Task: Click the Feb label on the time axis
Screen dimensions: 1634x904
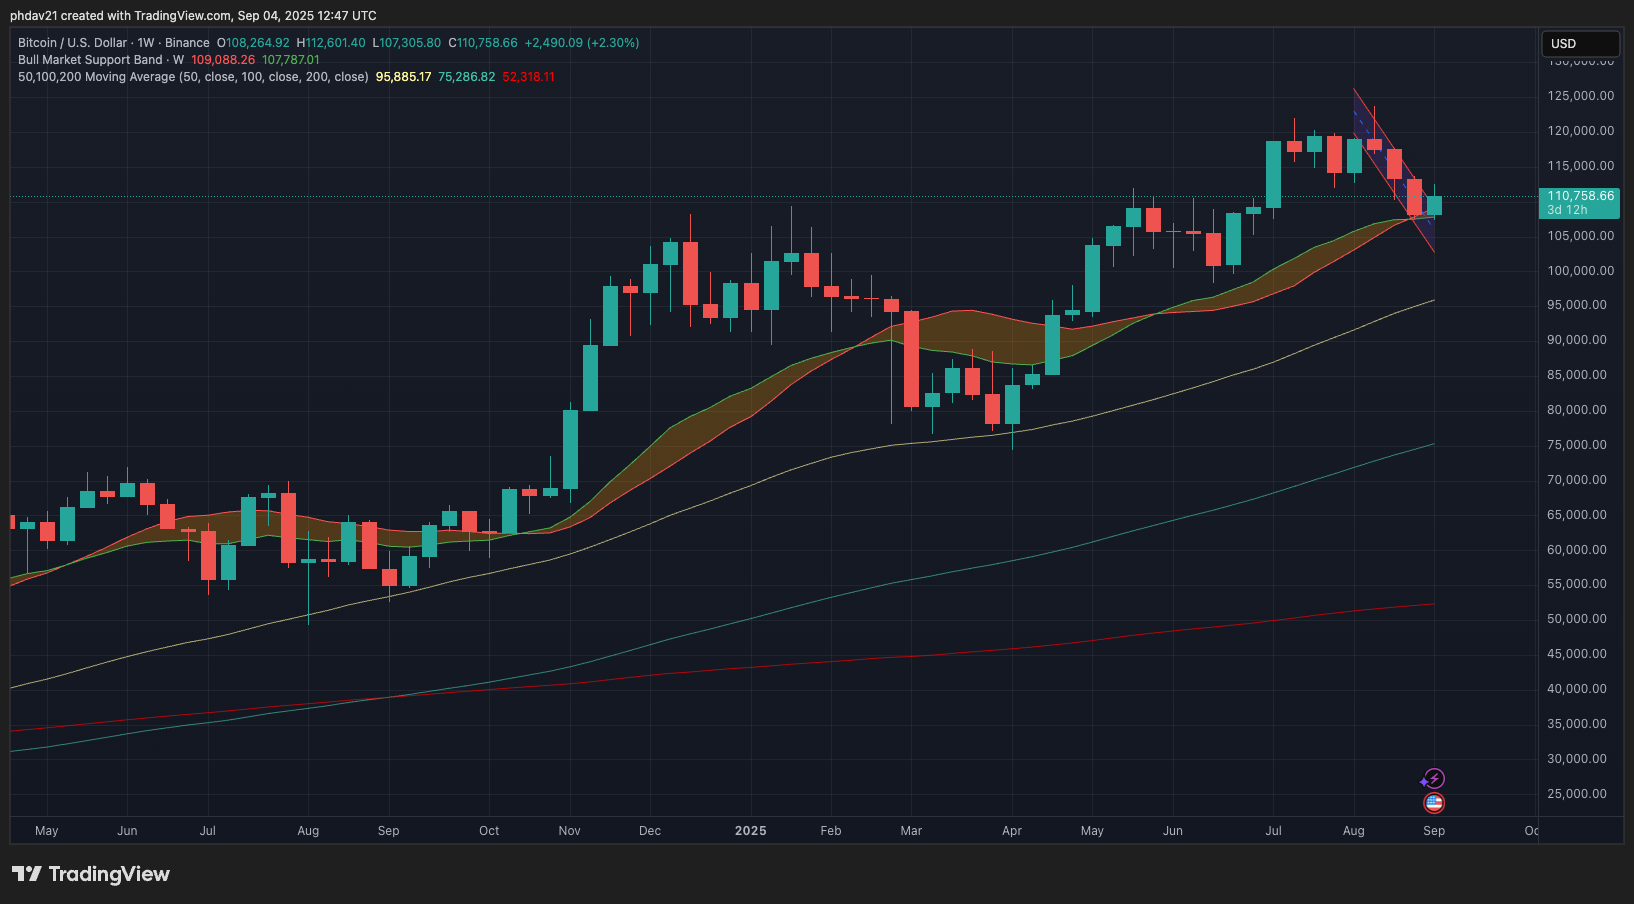Action: (831, 831)
